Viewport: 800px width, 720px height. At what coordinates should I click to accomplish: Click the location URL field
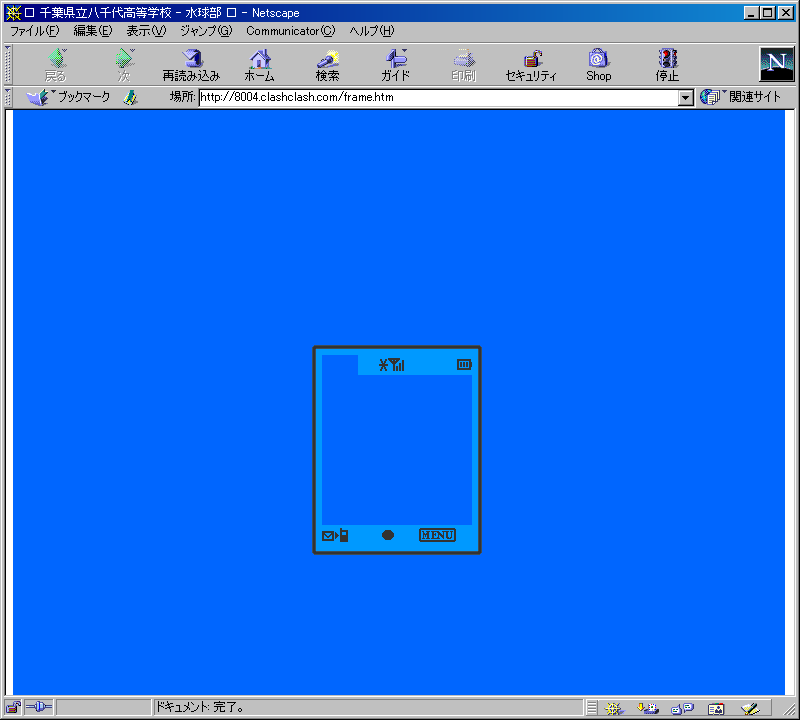pyautogui.click(x=438, y=97)
